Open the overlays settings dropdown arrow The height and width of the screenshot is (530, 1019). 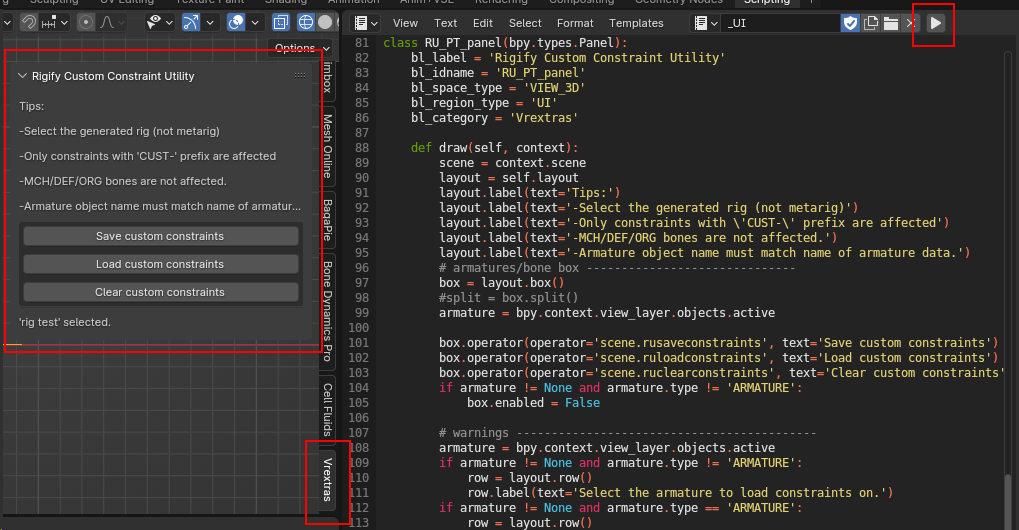pyautogui.click(x=255, y=23)
